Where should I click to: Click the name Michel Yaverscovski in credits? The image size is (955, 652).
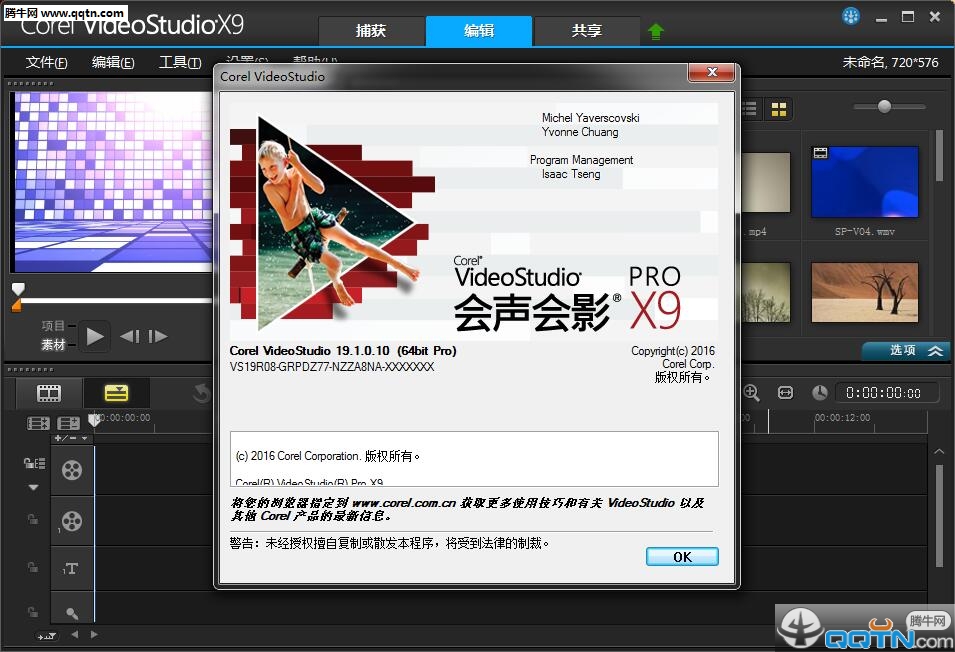pos(590,117)
